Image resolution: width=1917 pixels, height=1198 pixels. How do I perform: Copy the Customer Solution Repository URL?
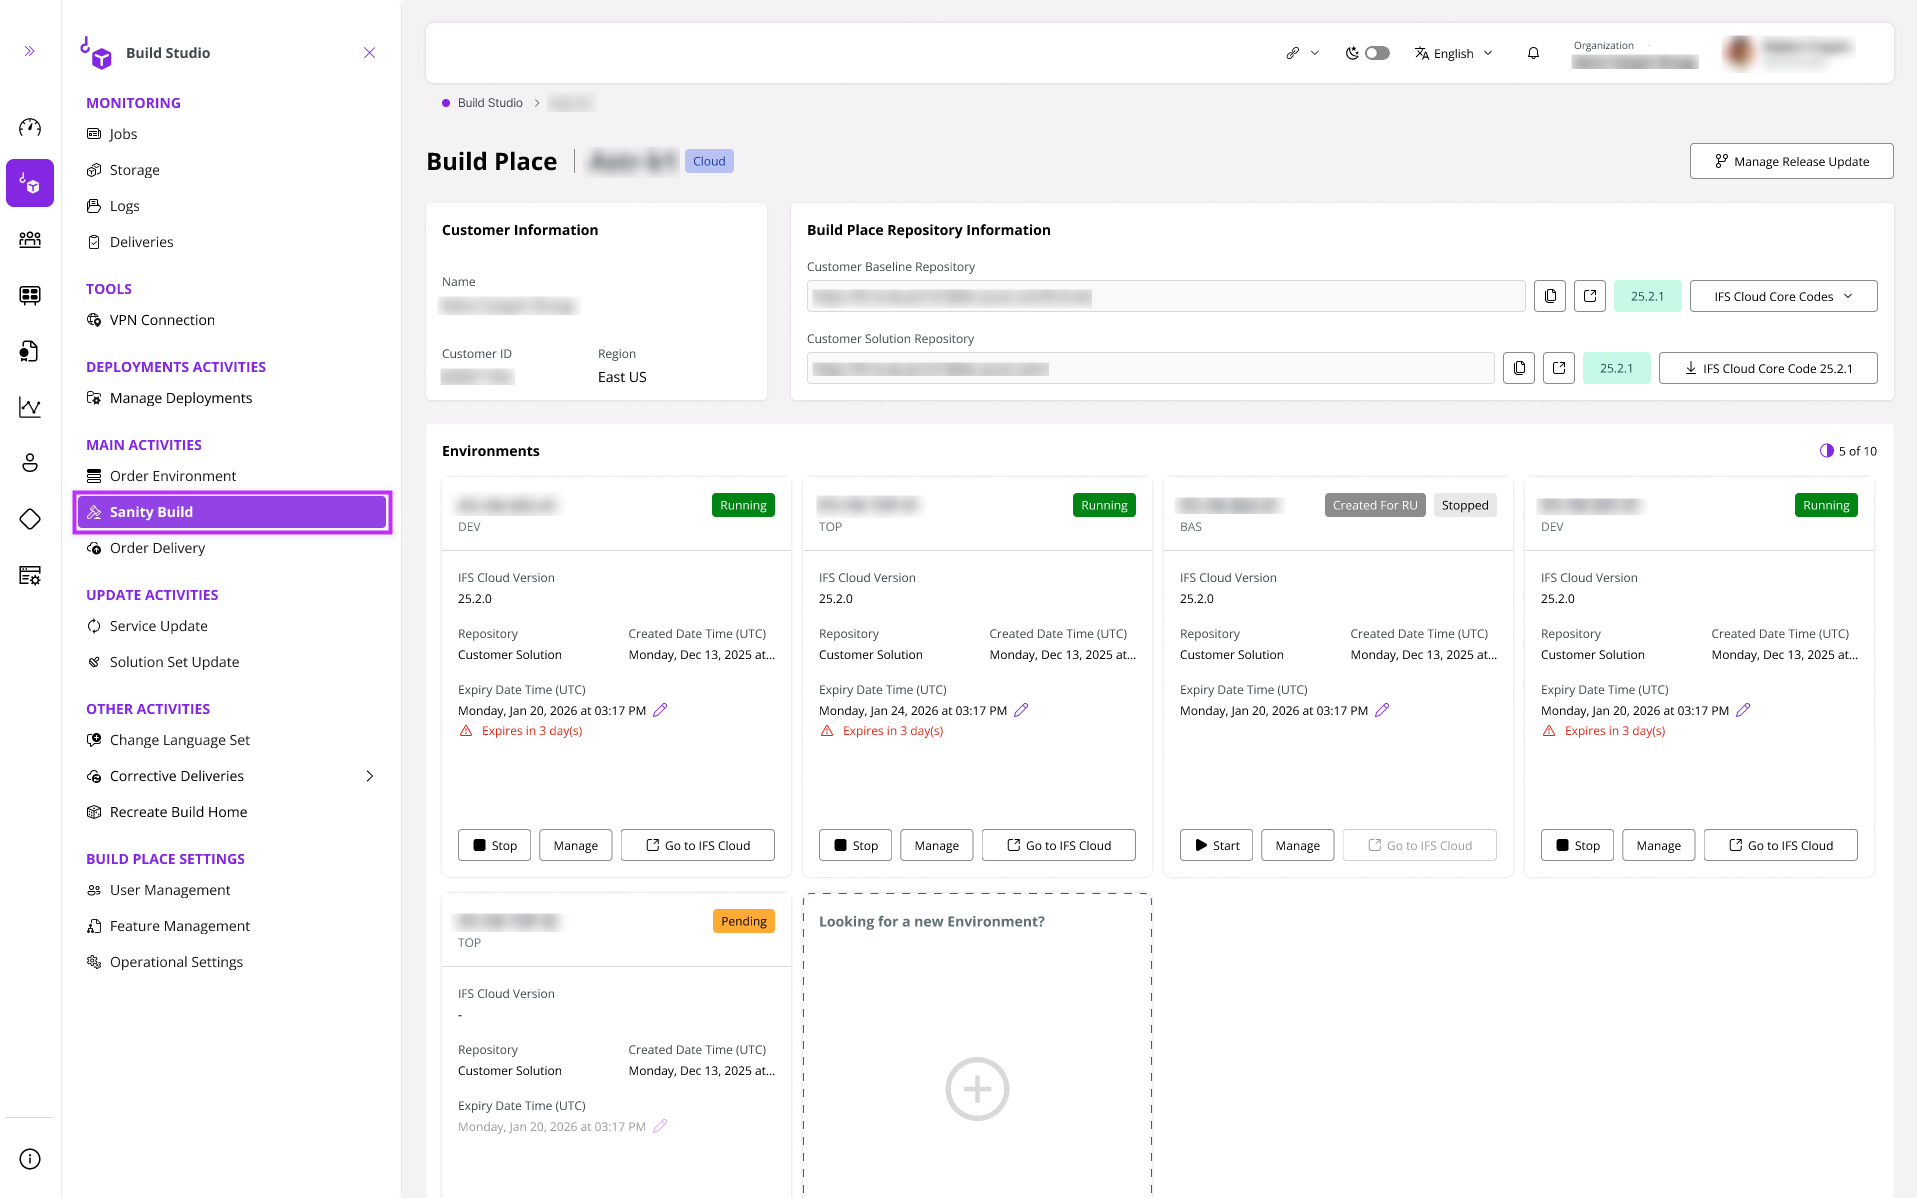(1519, 368)
